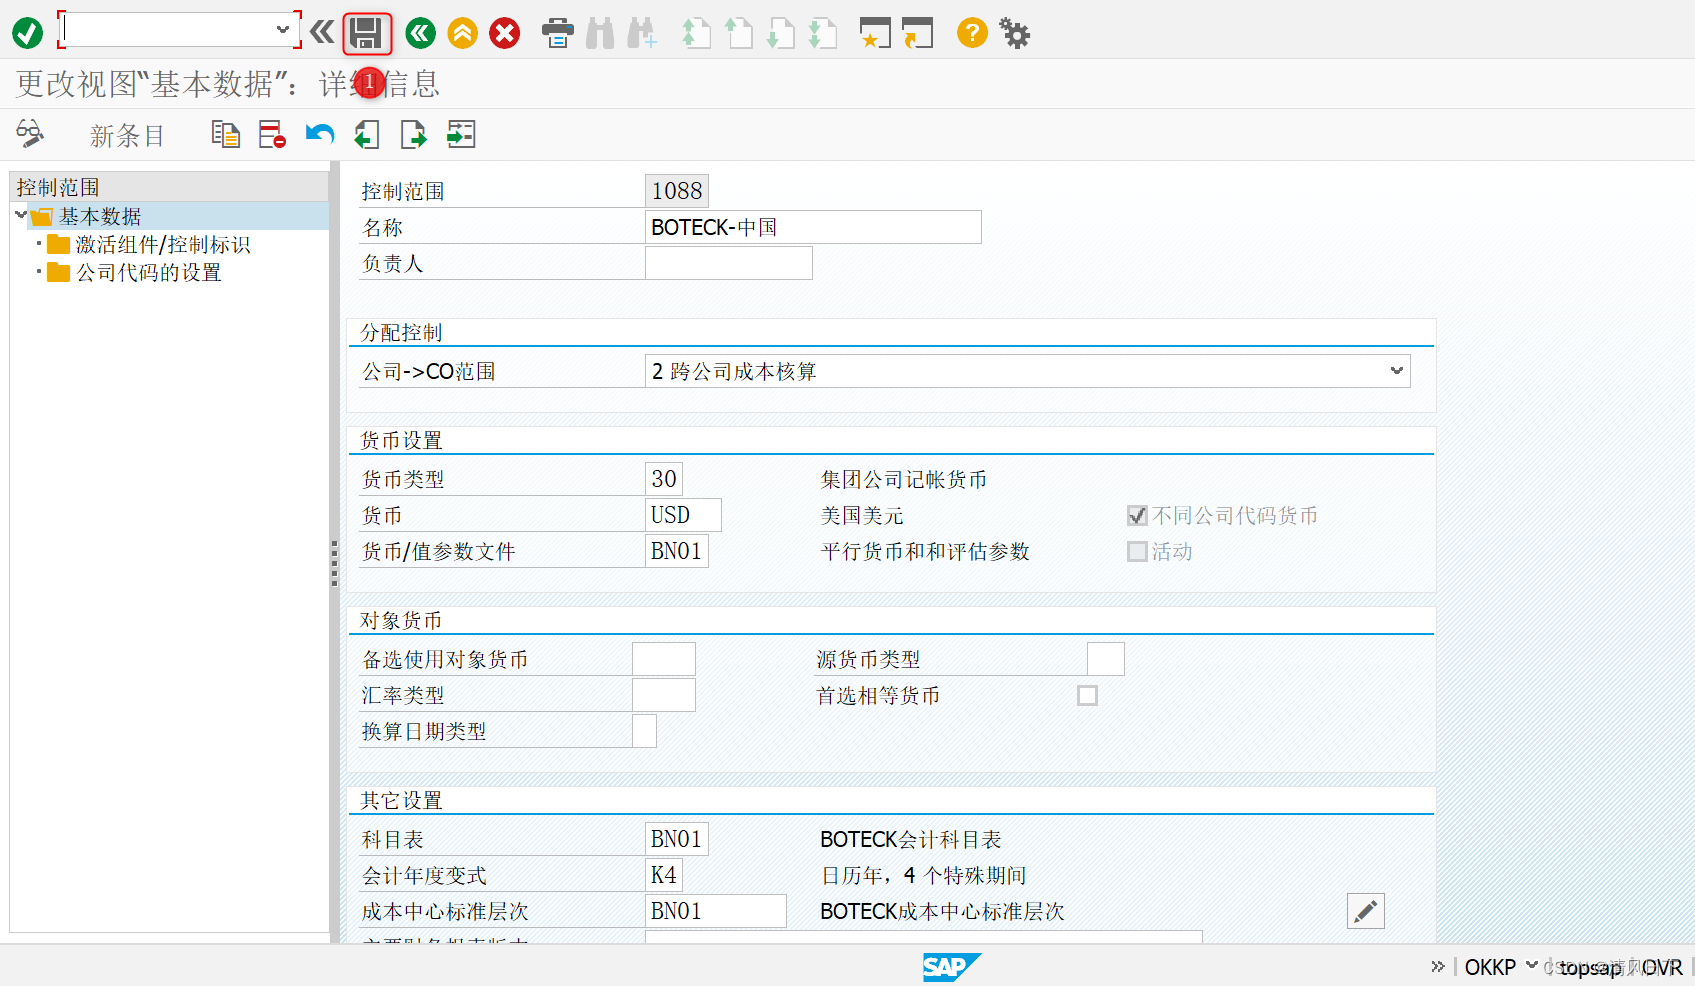The width and height of the screenshot is (1695, 986).
Task: Click the OVR insert mode indicator
Action: [x=1662, y=967]
